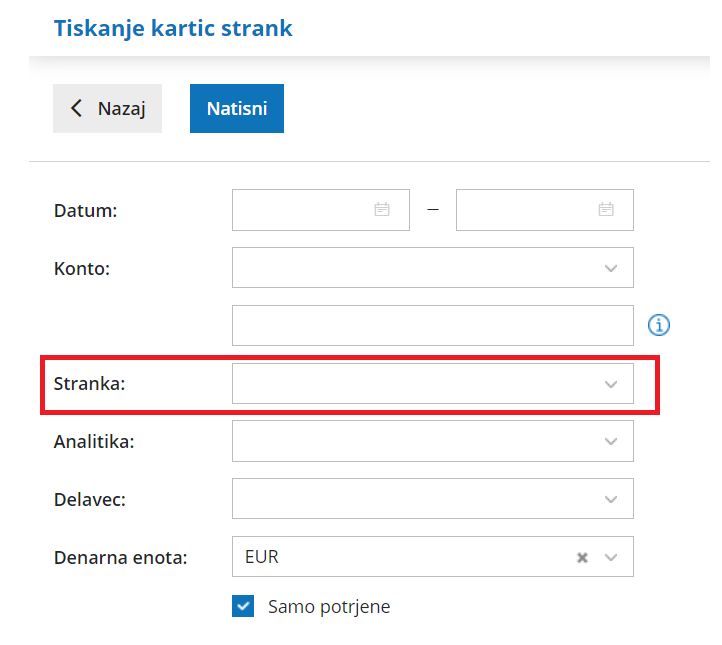Click the Tiskanje kartic strank heading
This screenshot has width=722, height=645.
pos(173,28)
